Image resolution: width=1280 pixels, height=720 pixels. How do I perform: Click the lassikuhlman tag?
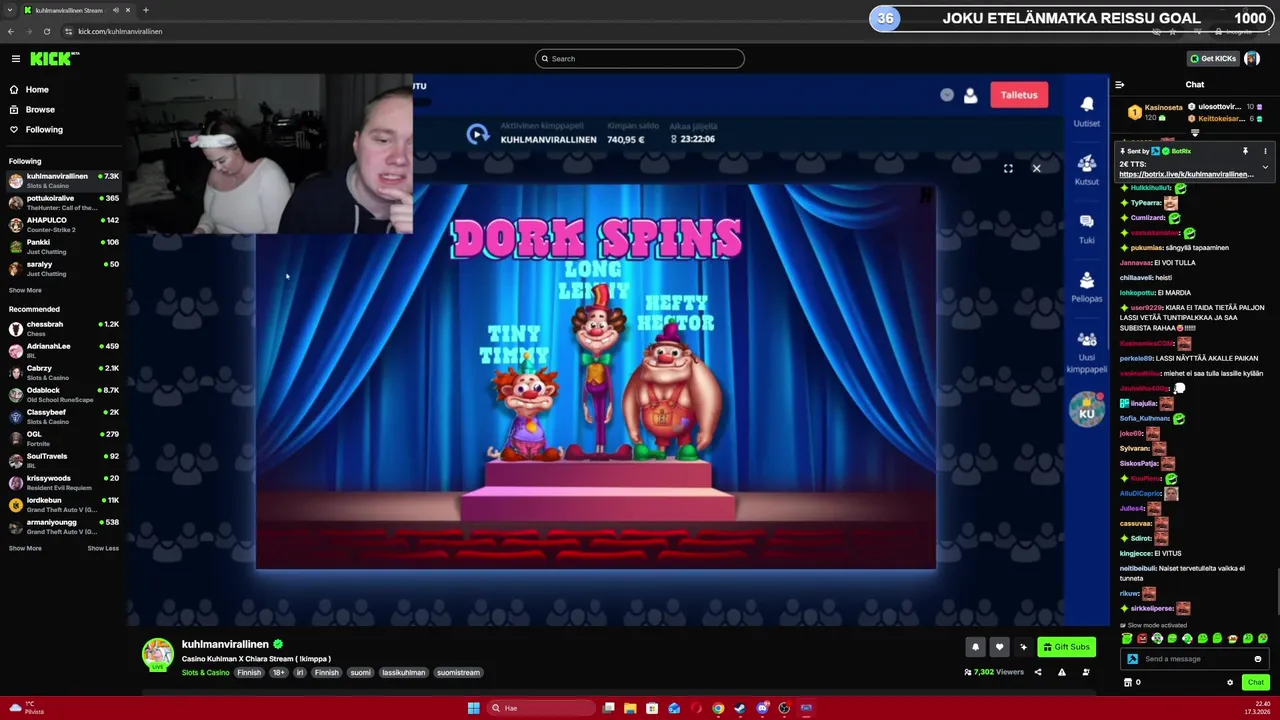click(403, 673)
